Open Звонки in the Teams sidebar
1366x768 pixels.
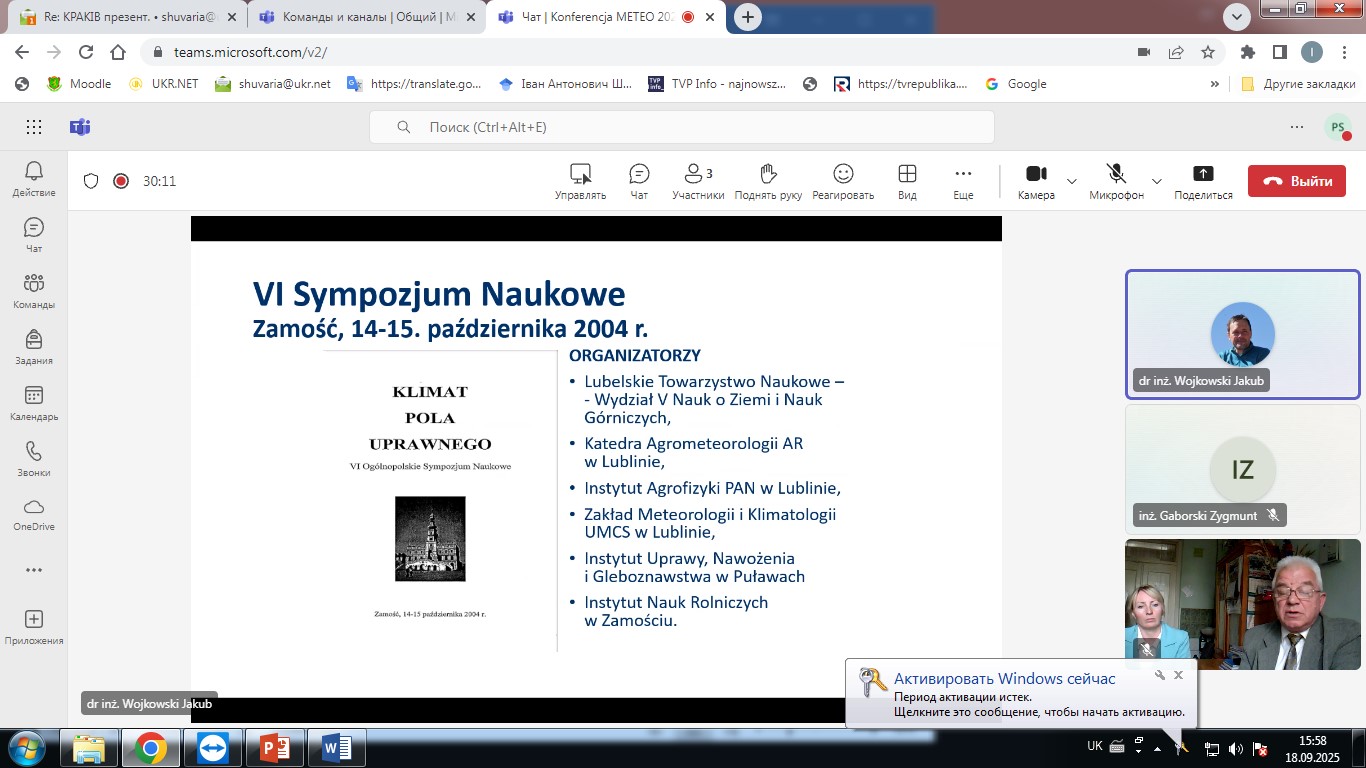pyautogui.click(x=34, y=459)
